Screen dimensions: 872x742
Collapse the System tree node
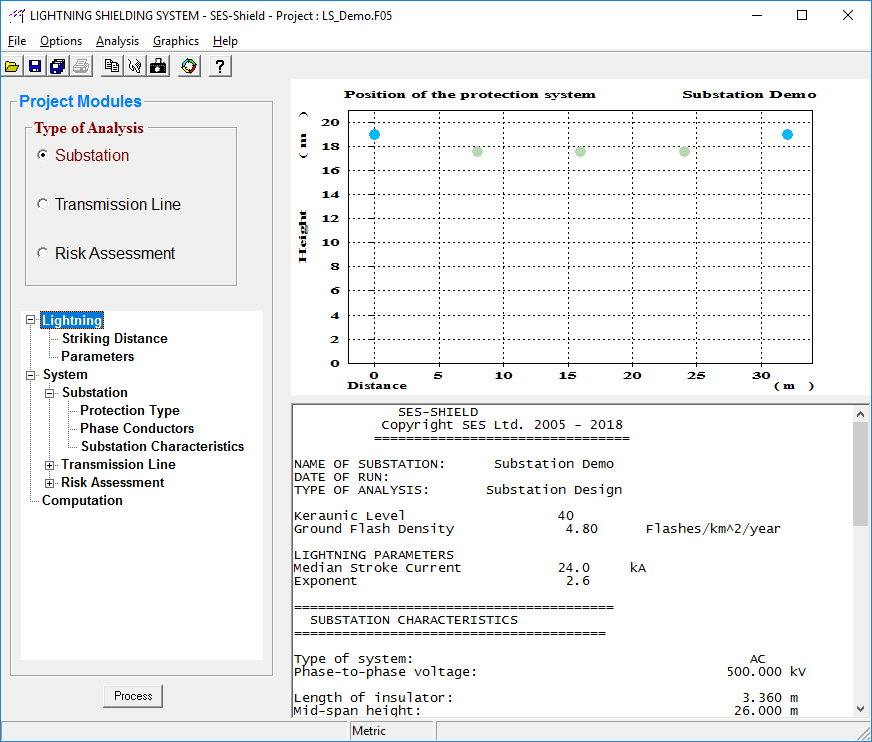(x=31, y=375)
